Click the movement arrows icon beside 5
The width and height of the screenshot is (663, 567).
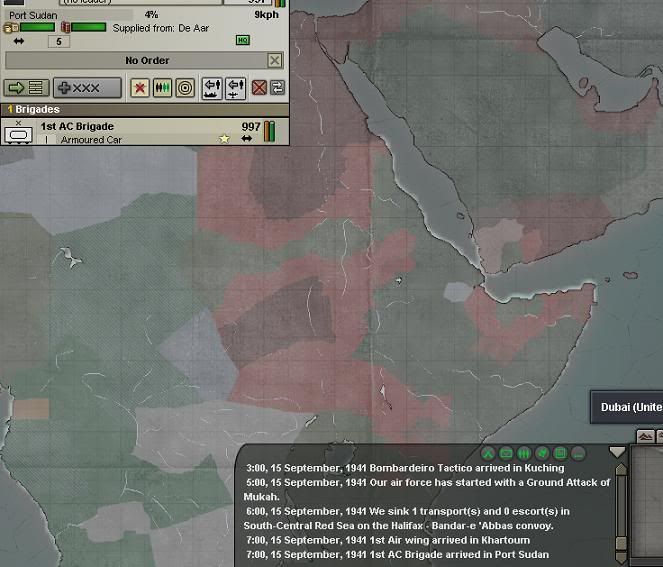(19, 41)
